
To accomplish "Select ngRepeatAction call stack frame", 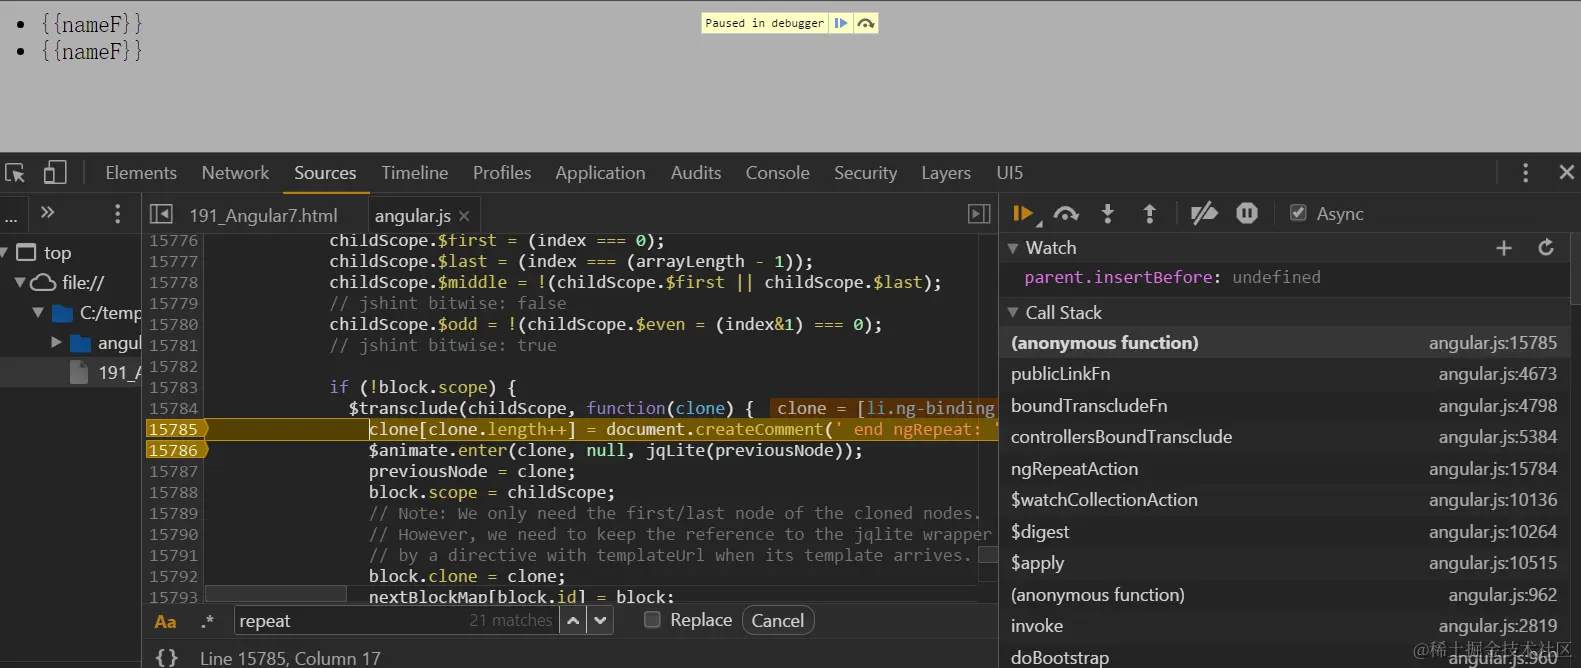I will point(1284,469).
